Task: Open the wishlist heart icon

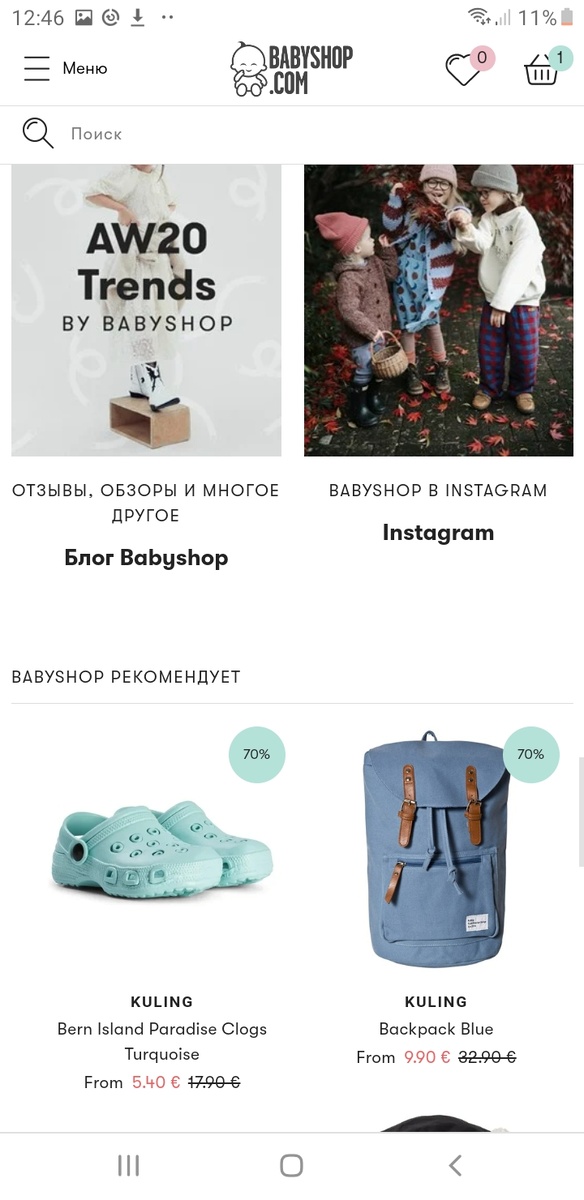Action: tap(463, 70)
